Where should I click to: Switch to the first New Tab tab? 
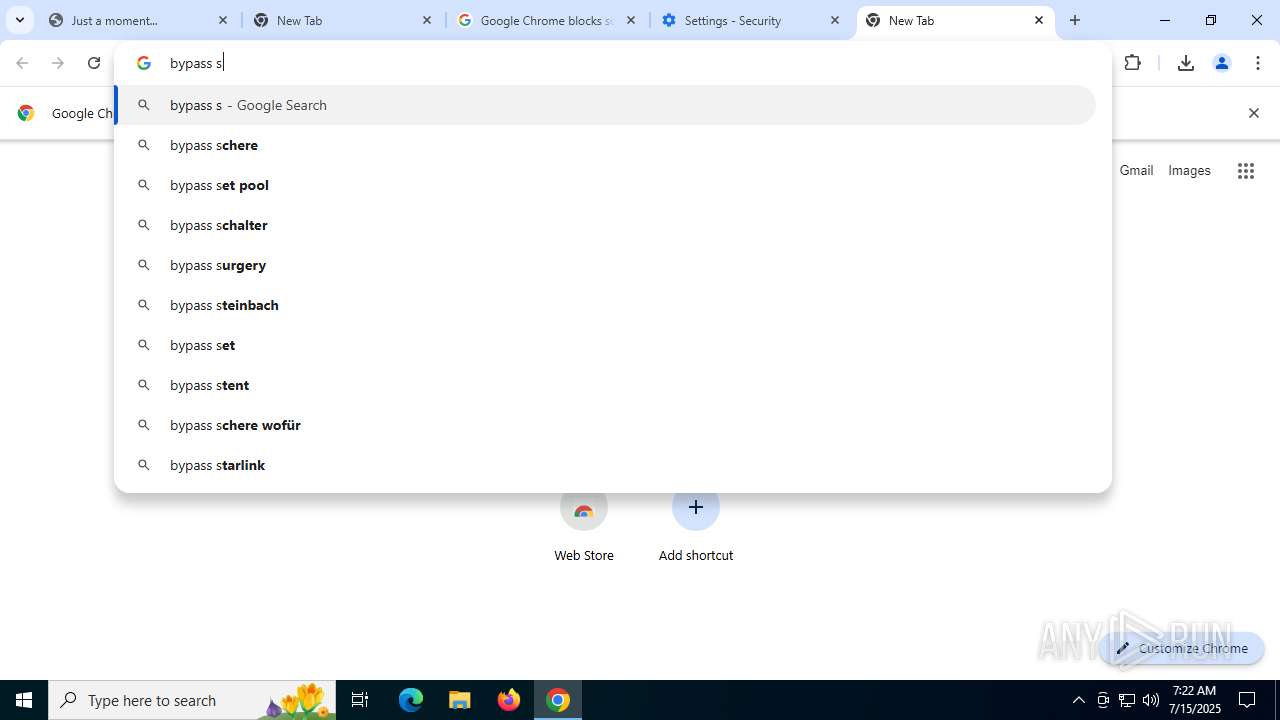click(x=344, y=20)
